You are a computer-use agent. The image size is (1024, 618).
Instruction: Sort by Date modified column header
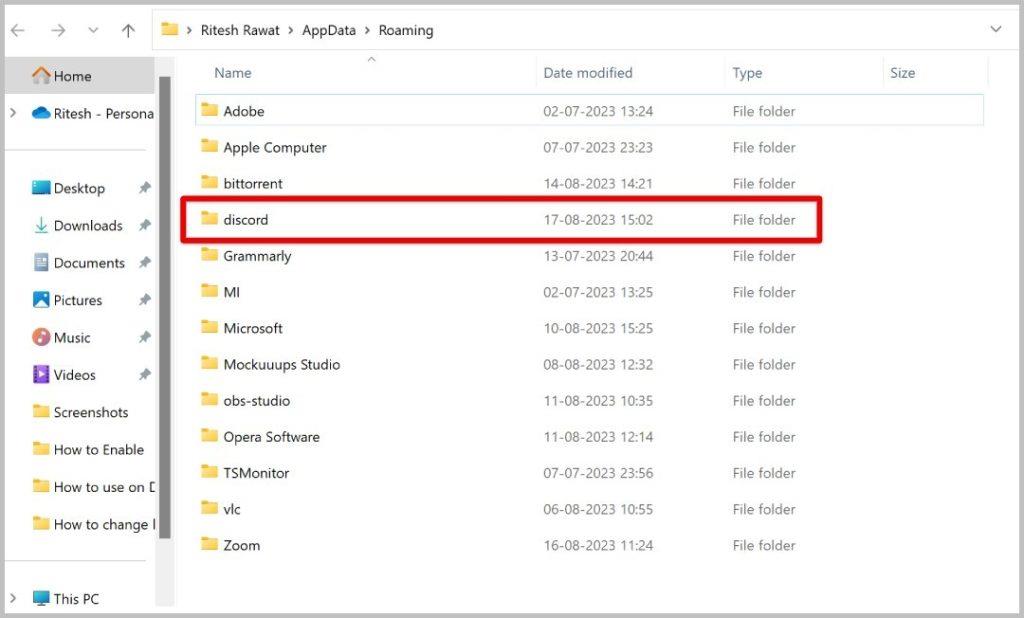coord(588,73)
